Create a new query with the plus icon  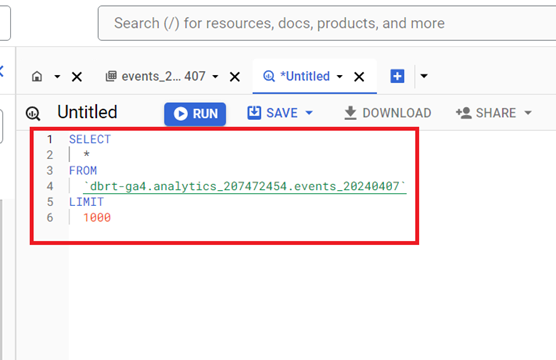click(397, 76)
